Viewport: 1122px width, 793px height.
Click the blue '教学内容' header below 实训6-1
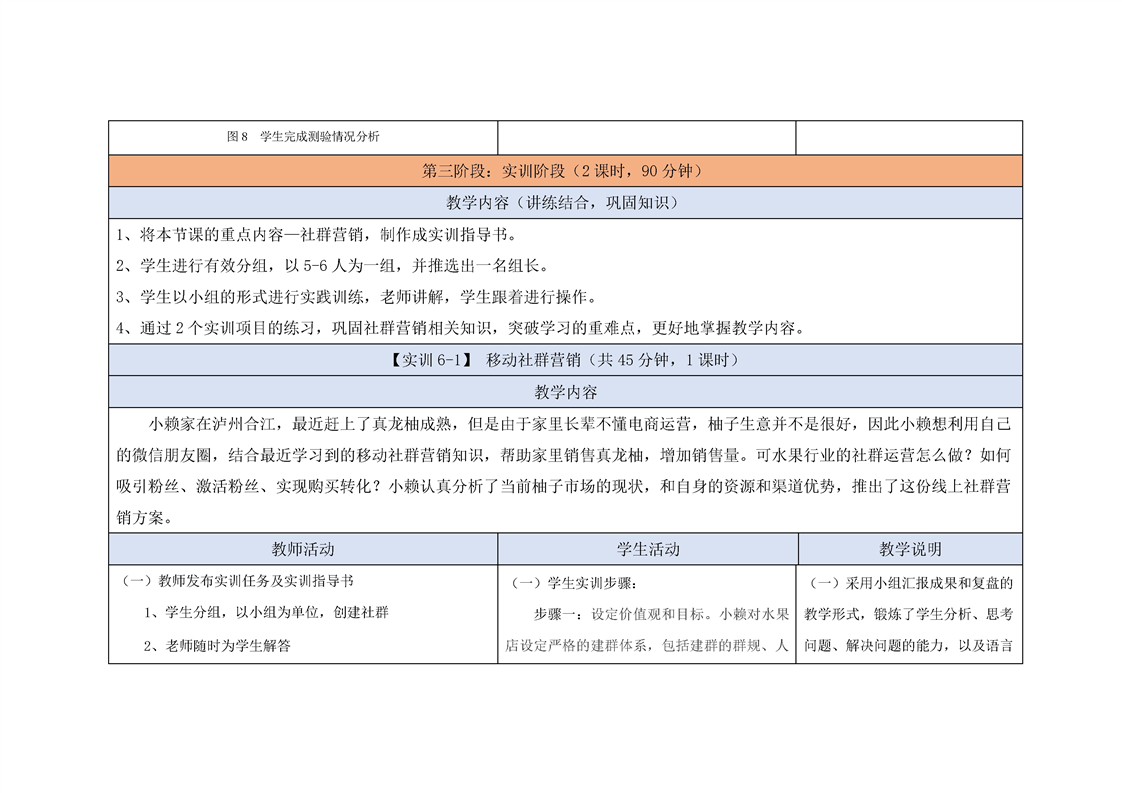[x=565, y=392]
